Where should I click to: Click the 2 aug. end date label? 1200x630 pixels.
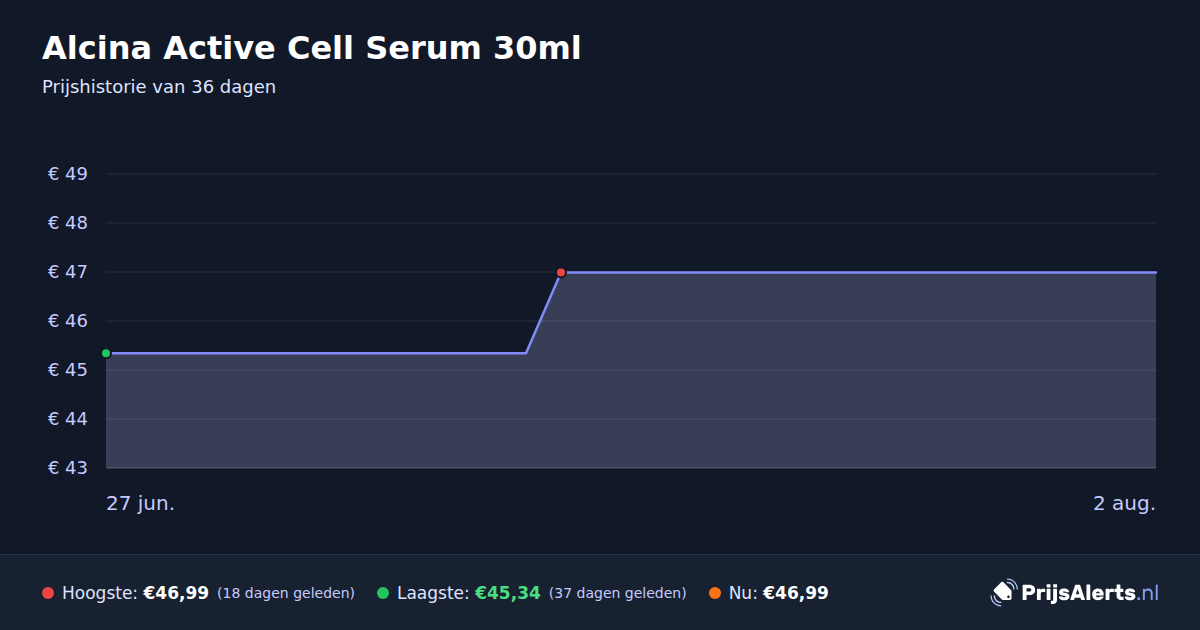click(x=1124, y=504)
